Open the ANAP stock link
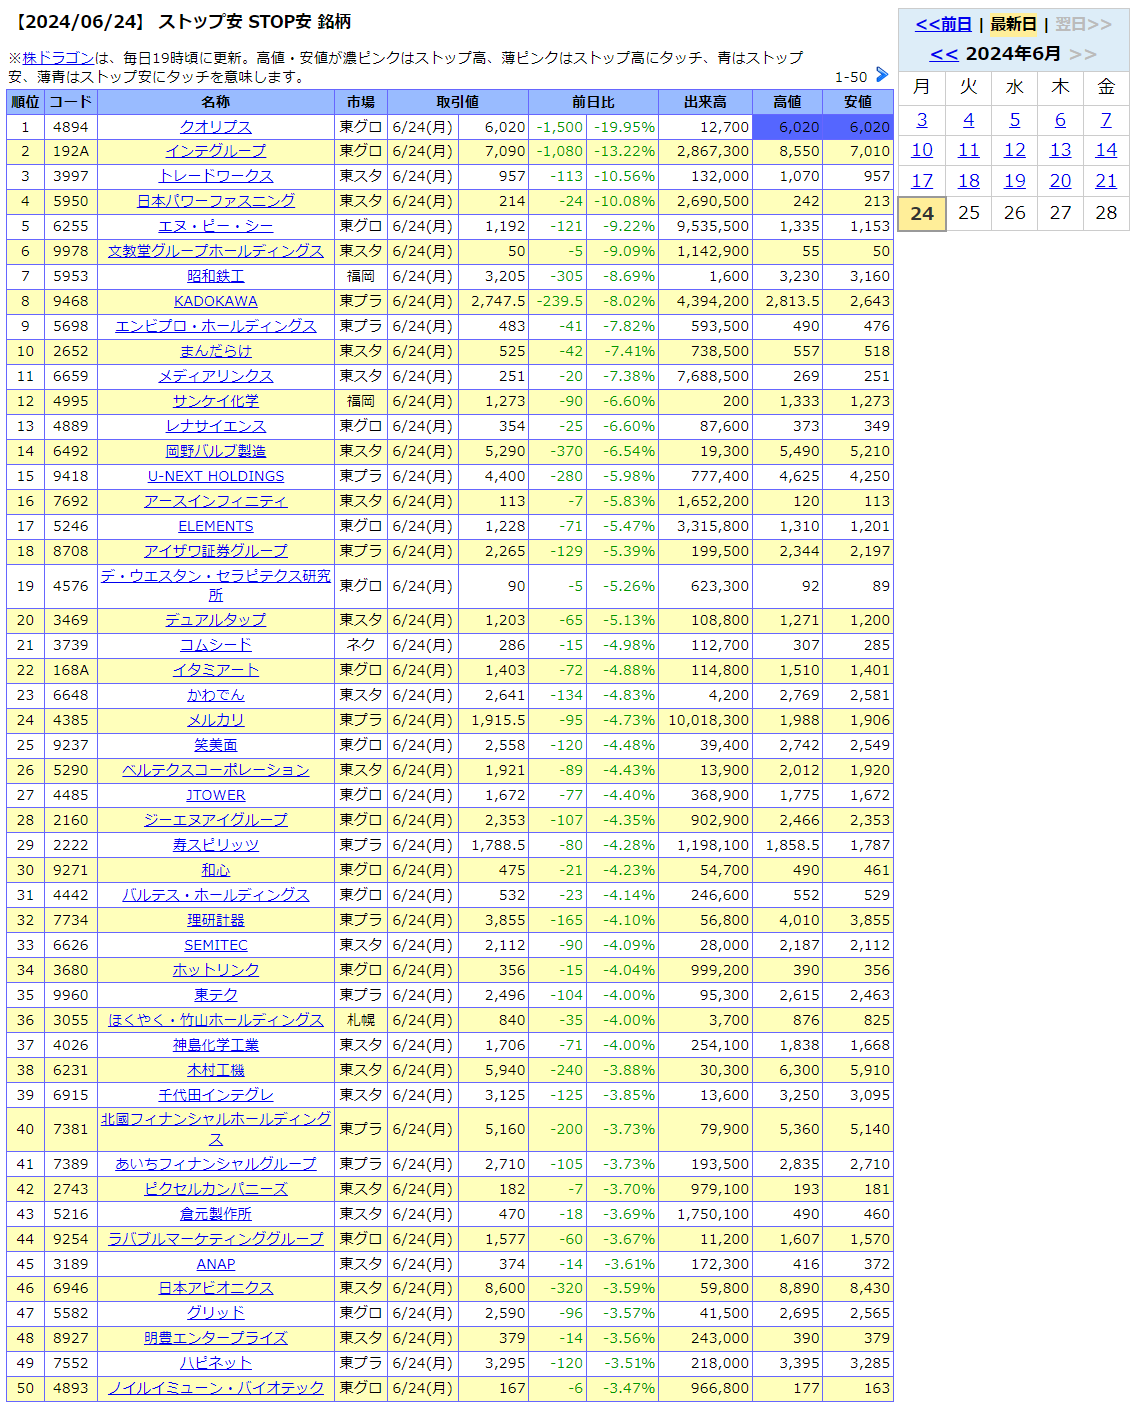Image resolution: width=1131 pixels, height=1419 pixels. (216, 1264)
